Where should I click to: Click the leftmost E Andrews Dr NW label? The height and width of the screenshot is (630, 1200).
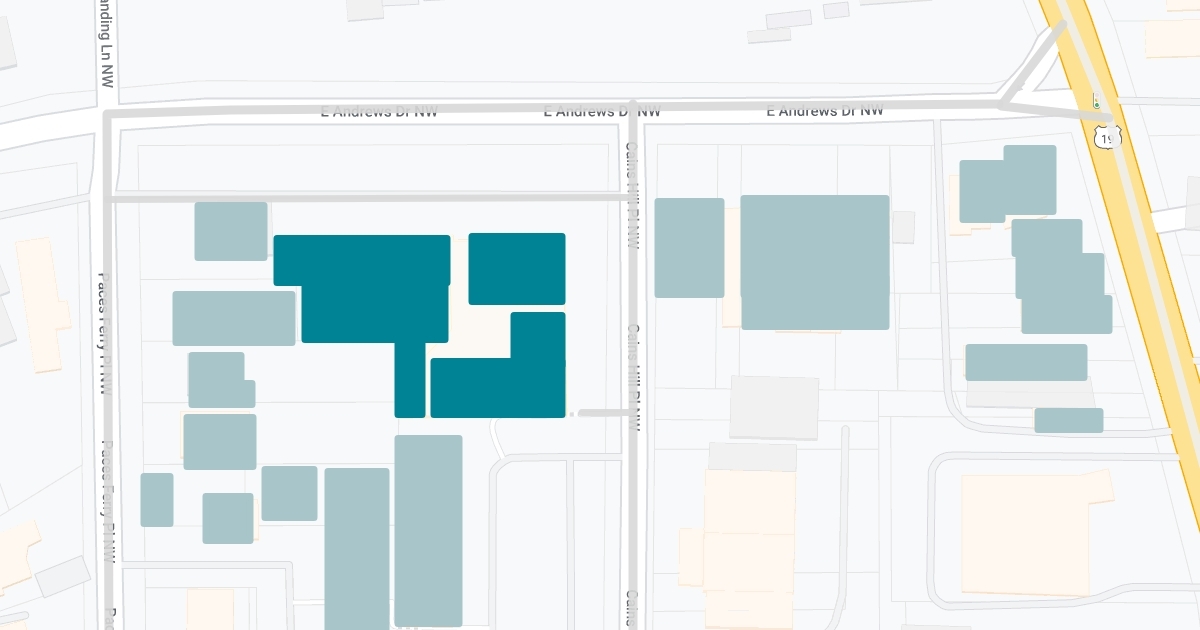tap(379, 112)
